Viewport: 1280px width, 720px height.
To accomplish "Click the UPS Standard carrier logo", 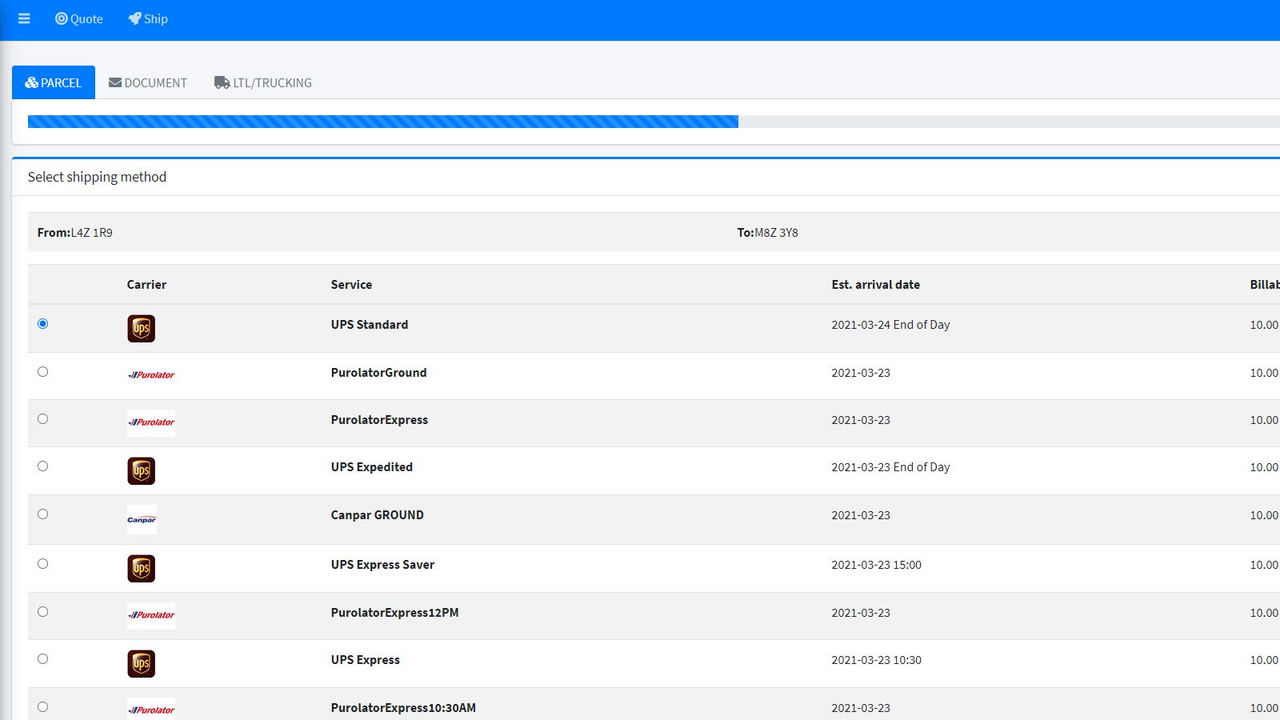I will 141,328.
